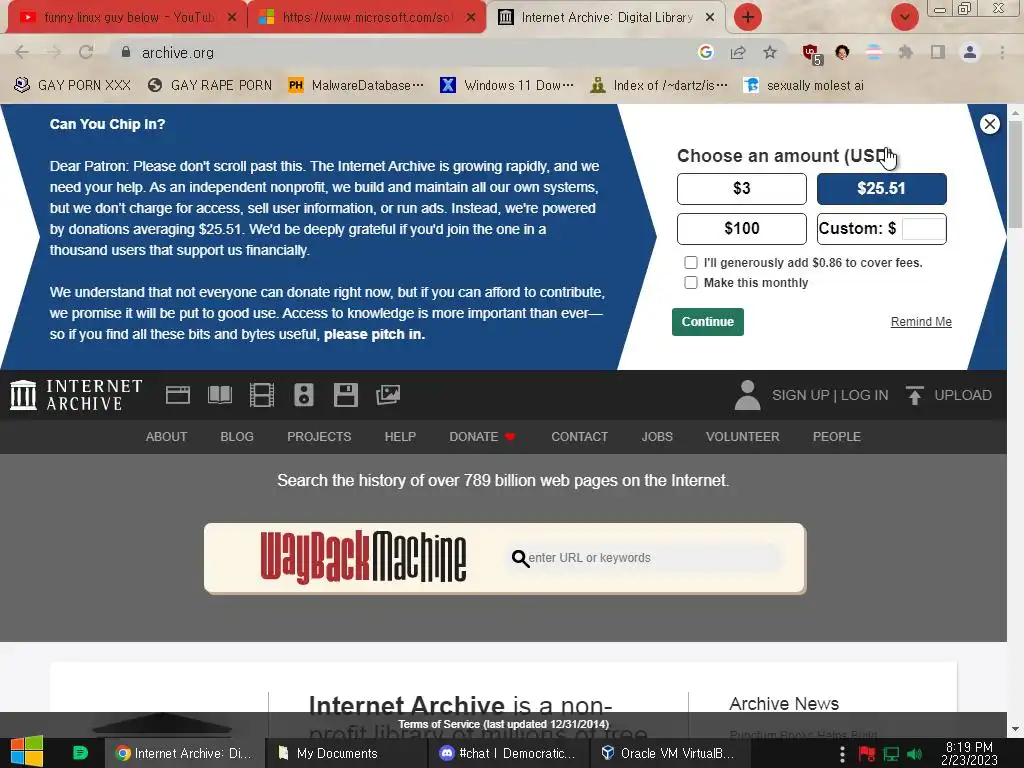Click the UPLOAD link text

[x=963, y=395]
